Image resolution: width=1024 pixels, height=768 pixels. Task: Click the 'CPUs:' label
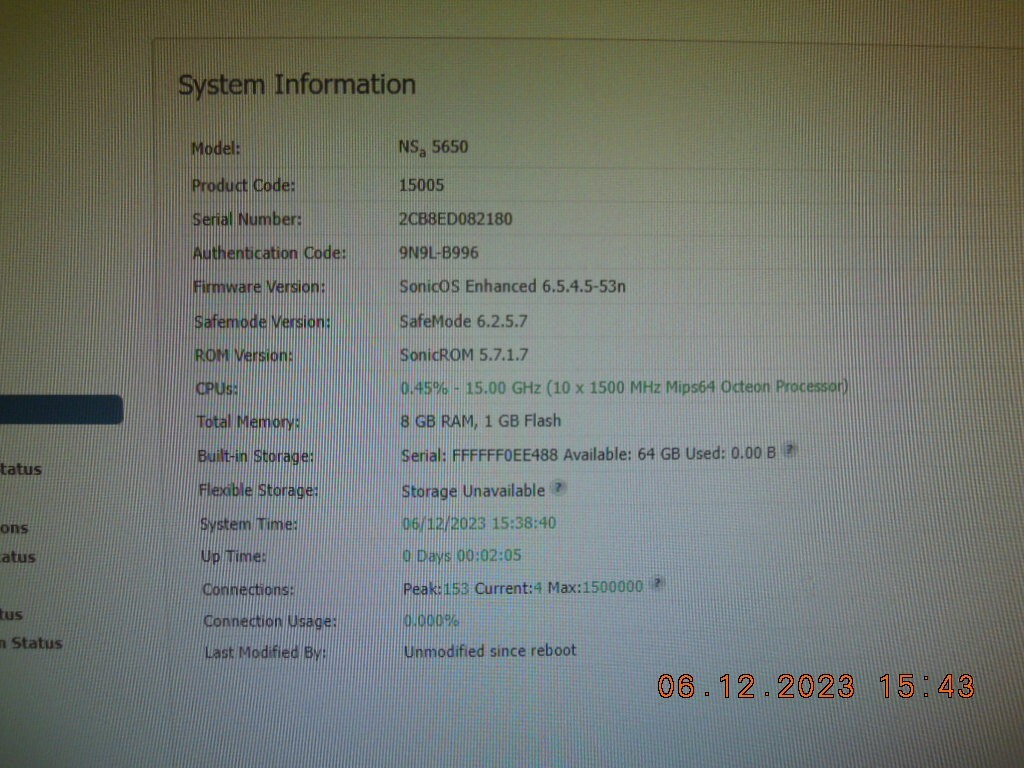(217, 389)
